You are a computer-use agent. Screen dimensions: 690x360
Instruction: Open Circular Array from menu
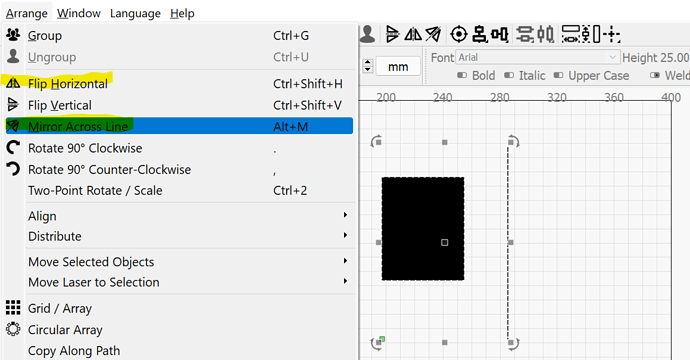click(x=179, y=330)
